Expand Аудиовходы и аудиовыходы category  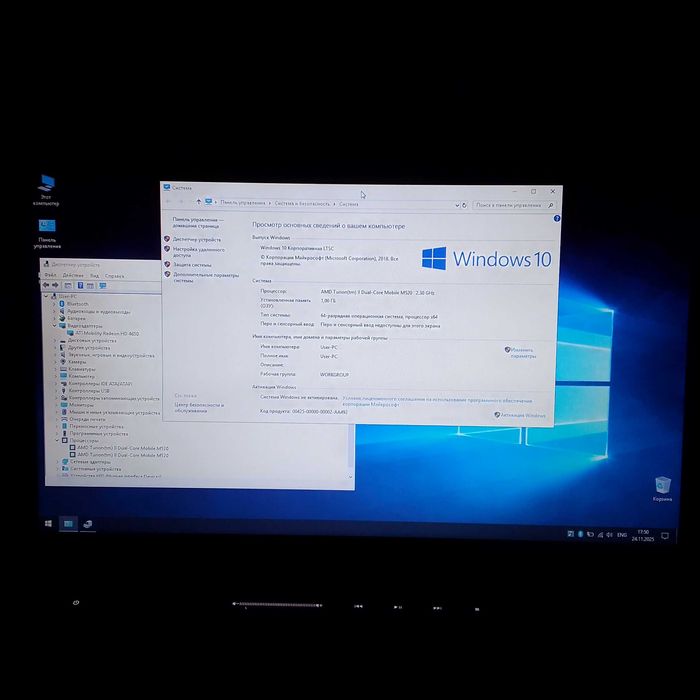pos(54,311)
